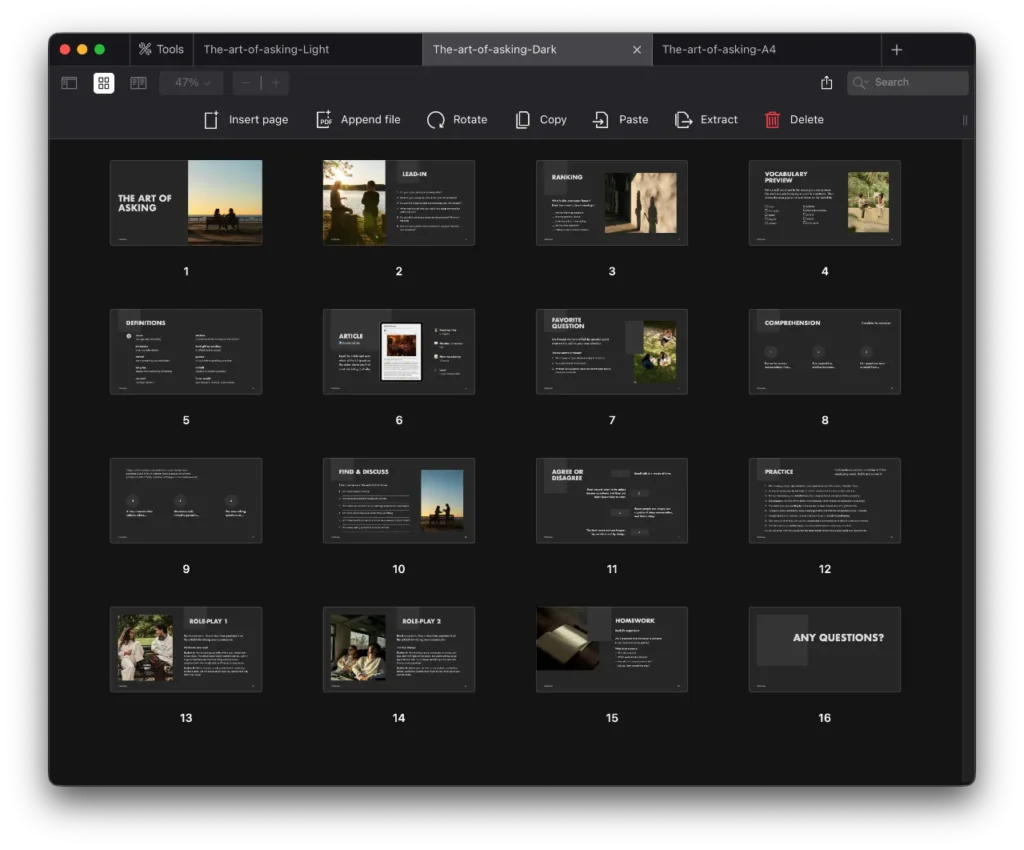Open a new tab with plus button

[897, 49]
